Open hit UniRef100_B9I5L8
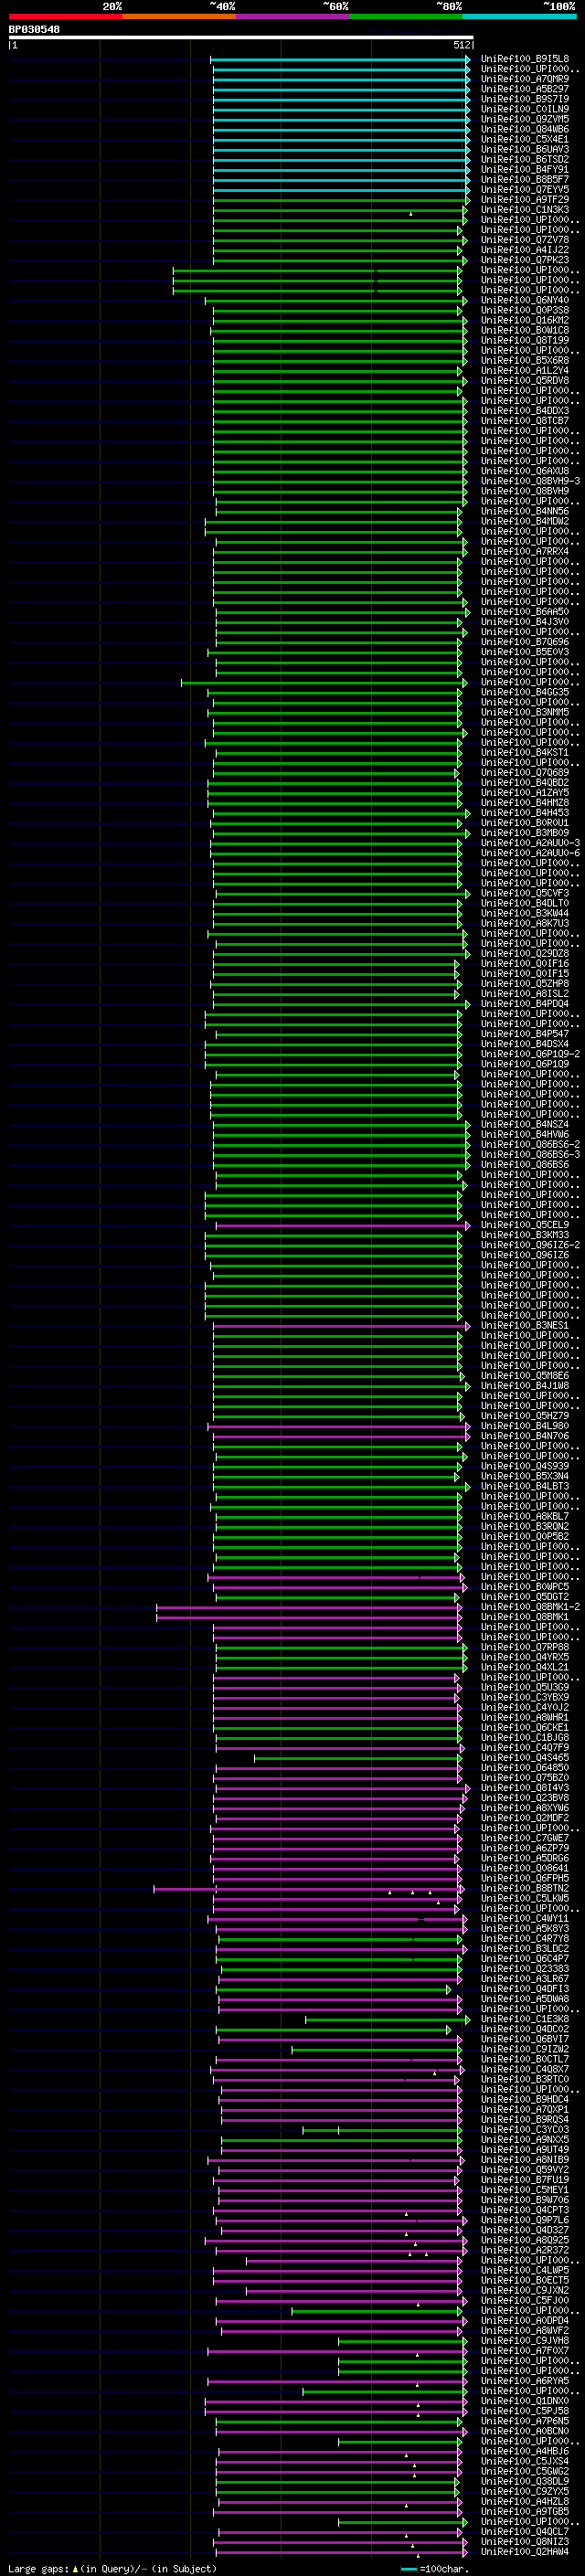 [525, 59]
